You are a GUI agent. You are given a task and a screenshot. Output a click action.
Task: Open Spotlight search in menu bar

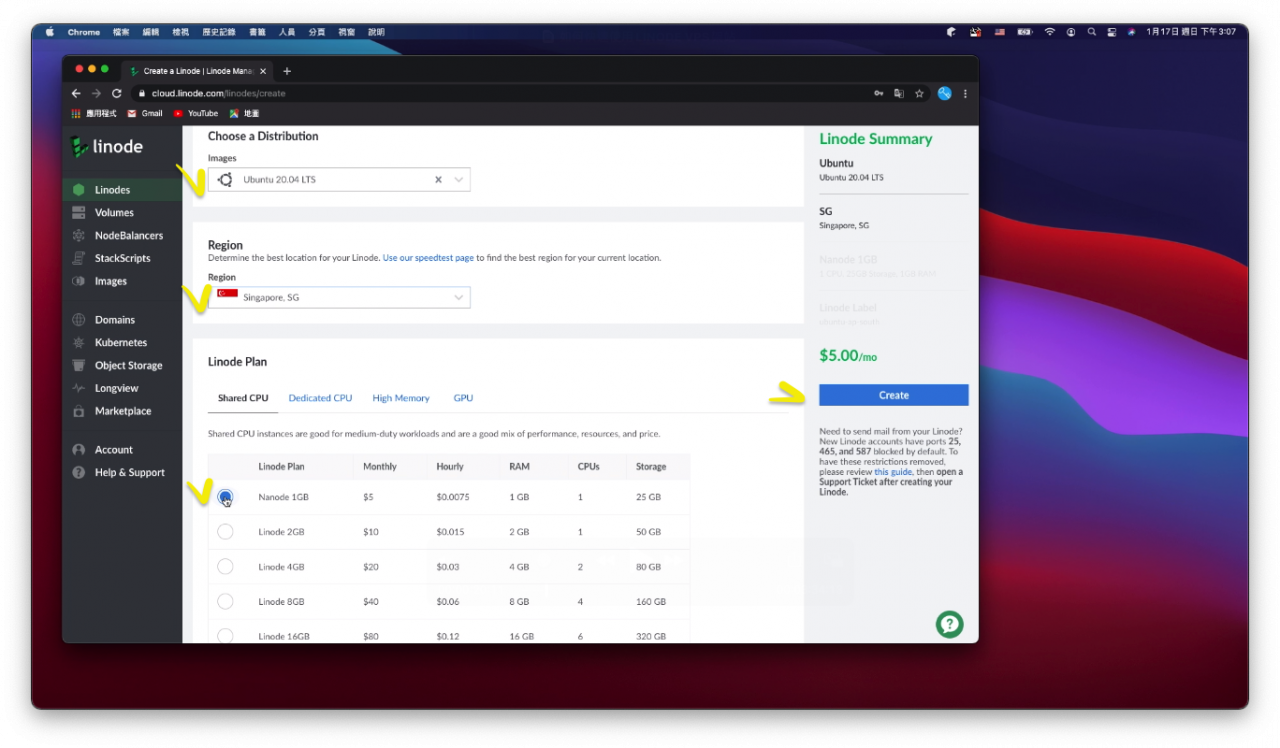tap(1092, 32)
